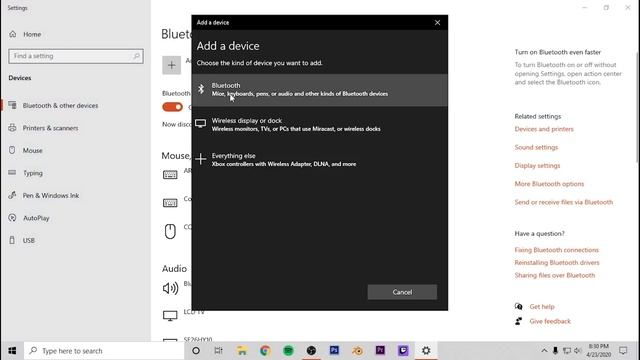Click the taskbar search box

coord(104,351)
